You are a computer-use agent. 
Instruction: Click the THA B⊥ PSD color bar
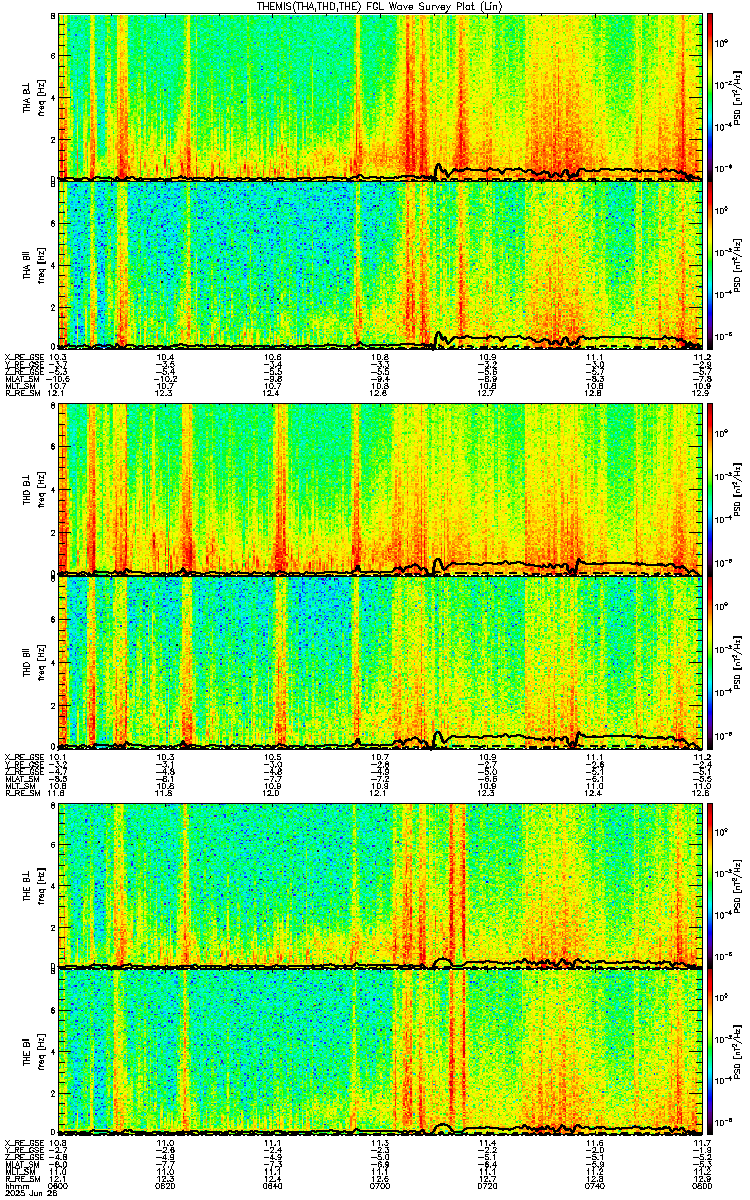pyautogui.click(x=710, y=96)
